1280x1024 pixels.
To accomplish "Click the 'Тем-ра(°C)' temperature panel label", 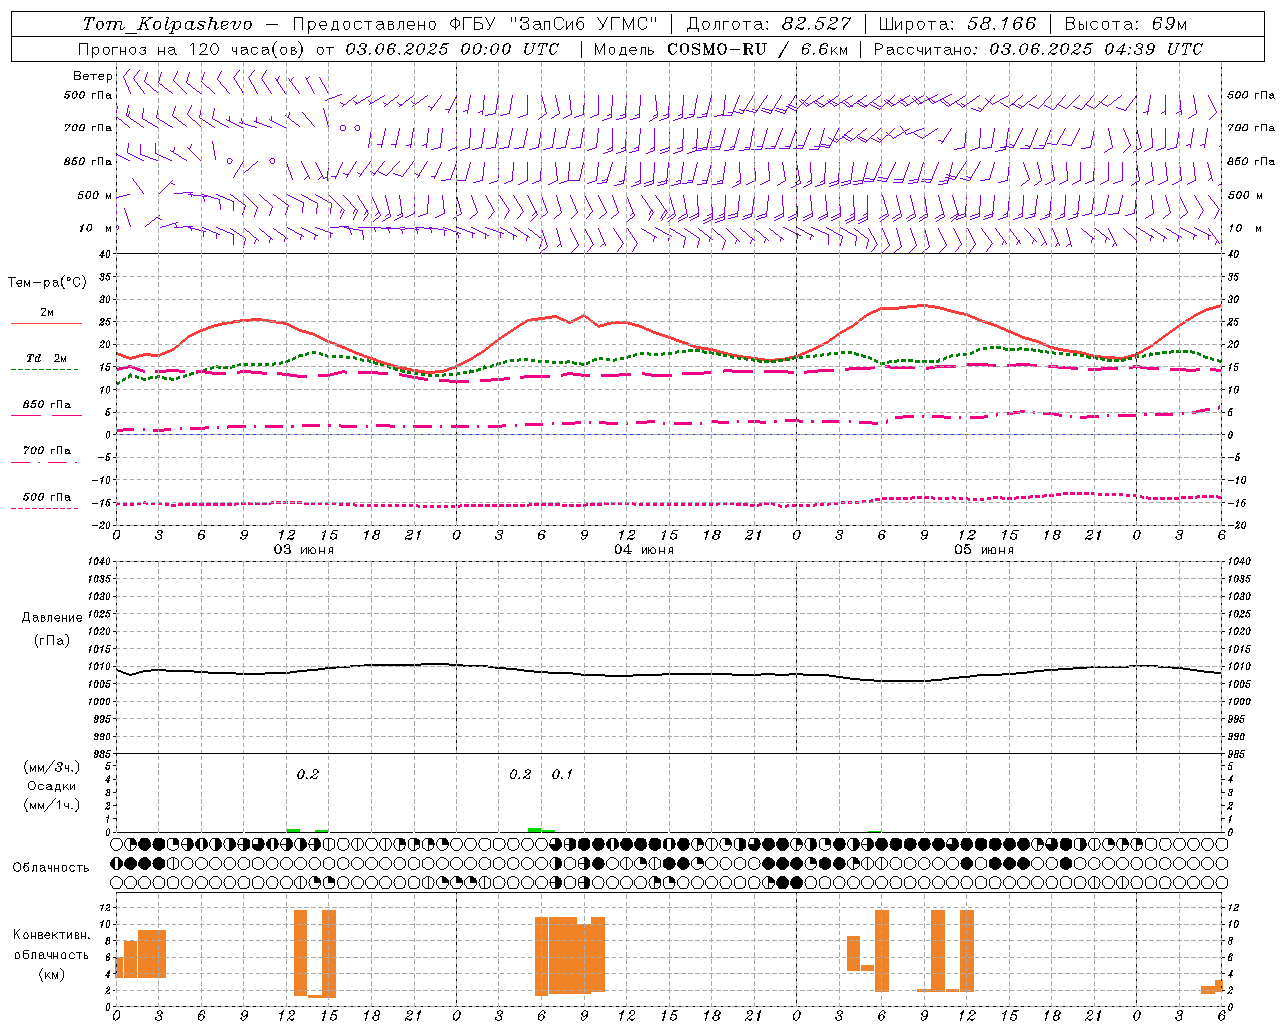I will point(47,283).
